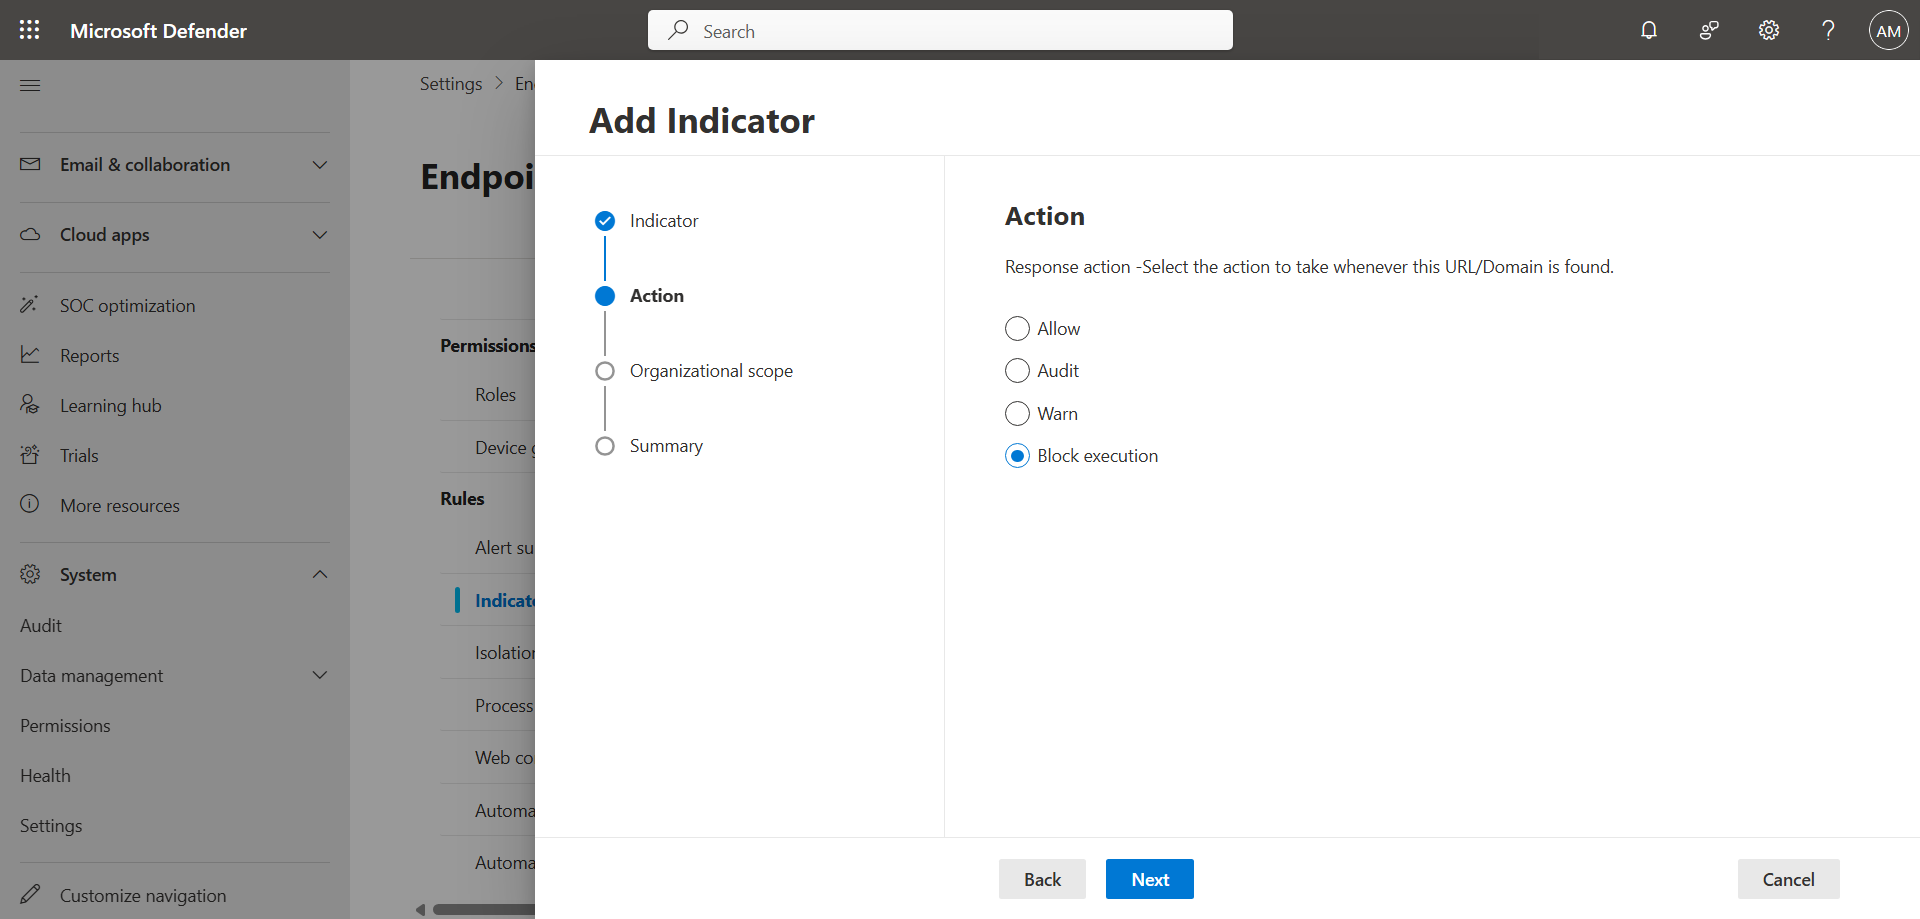Click the horizontal scrollbar left arrow
Viewport: 1920px width, 919px height.
[x=421, y=909]
